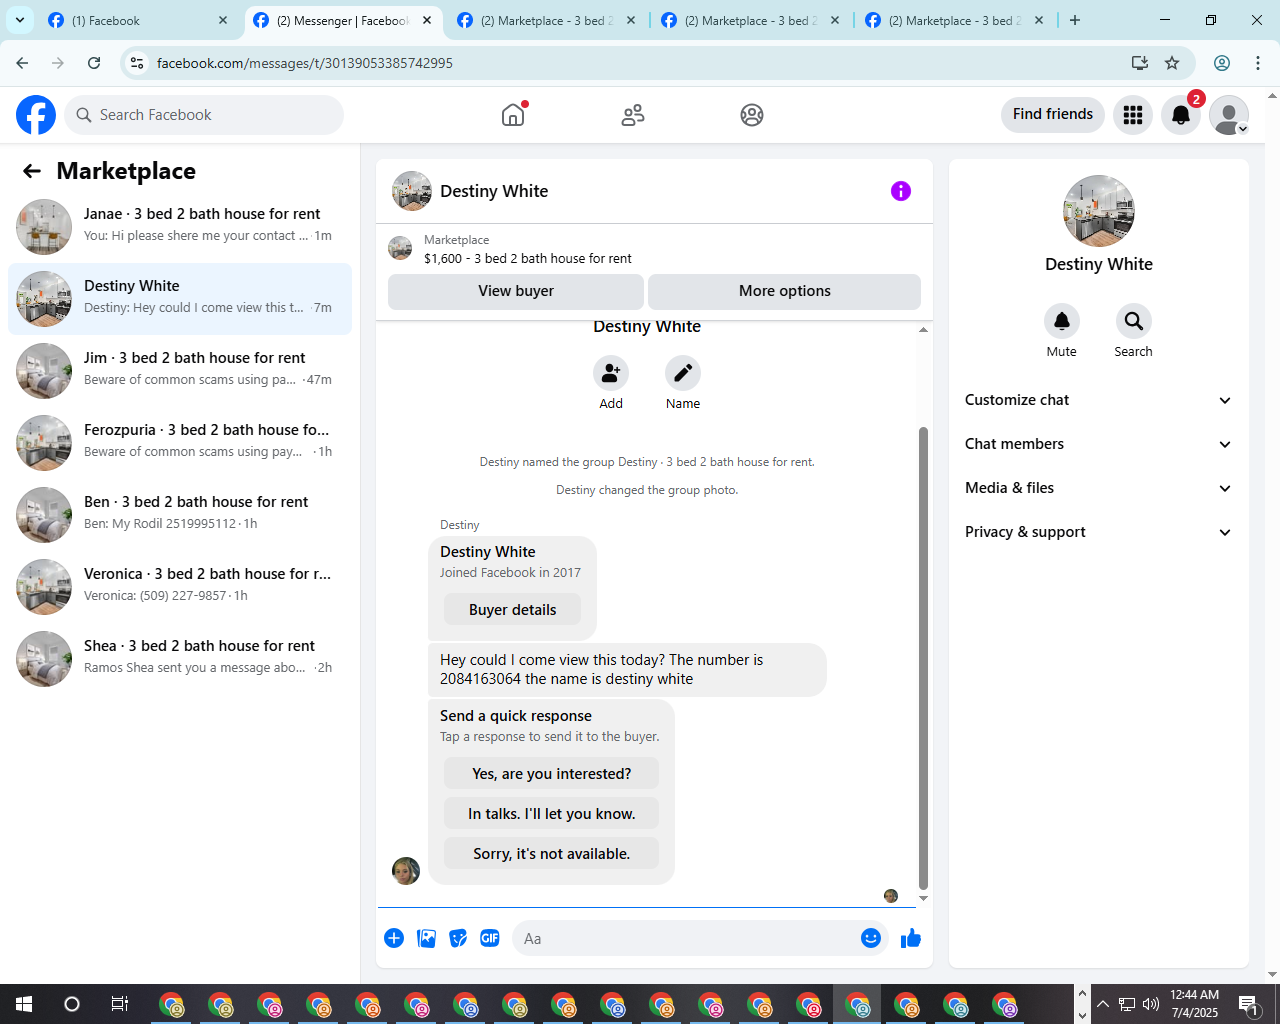The image size is (1280, 1024).
Task: Click the Find friends button
Action: pyautogui.click(x=1053, y=114)
